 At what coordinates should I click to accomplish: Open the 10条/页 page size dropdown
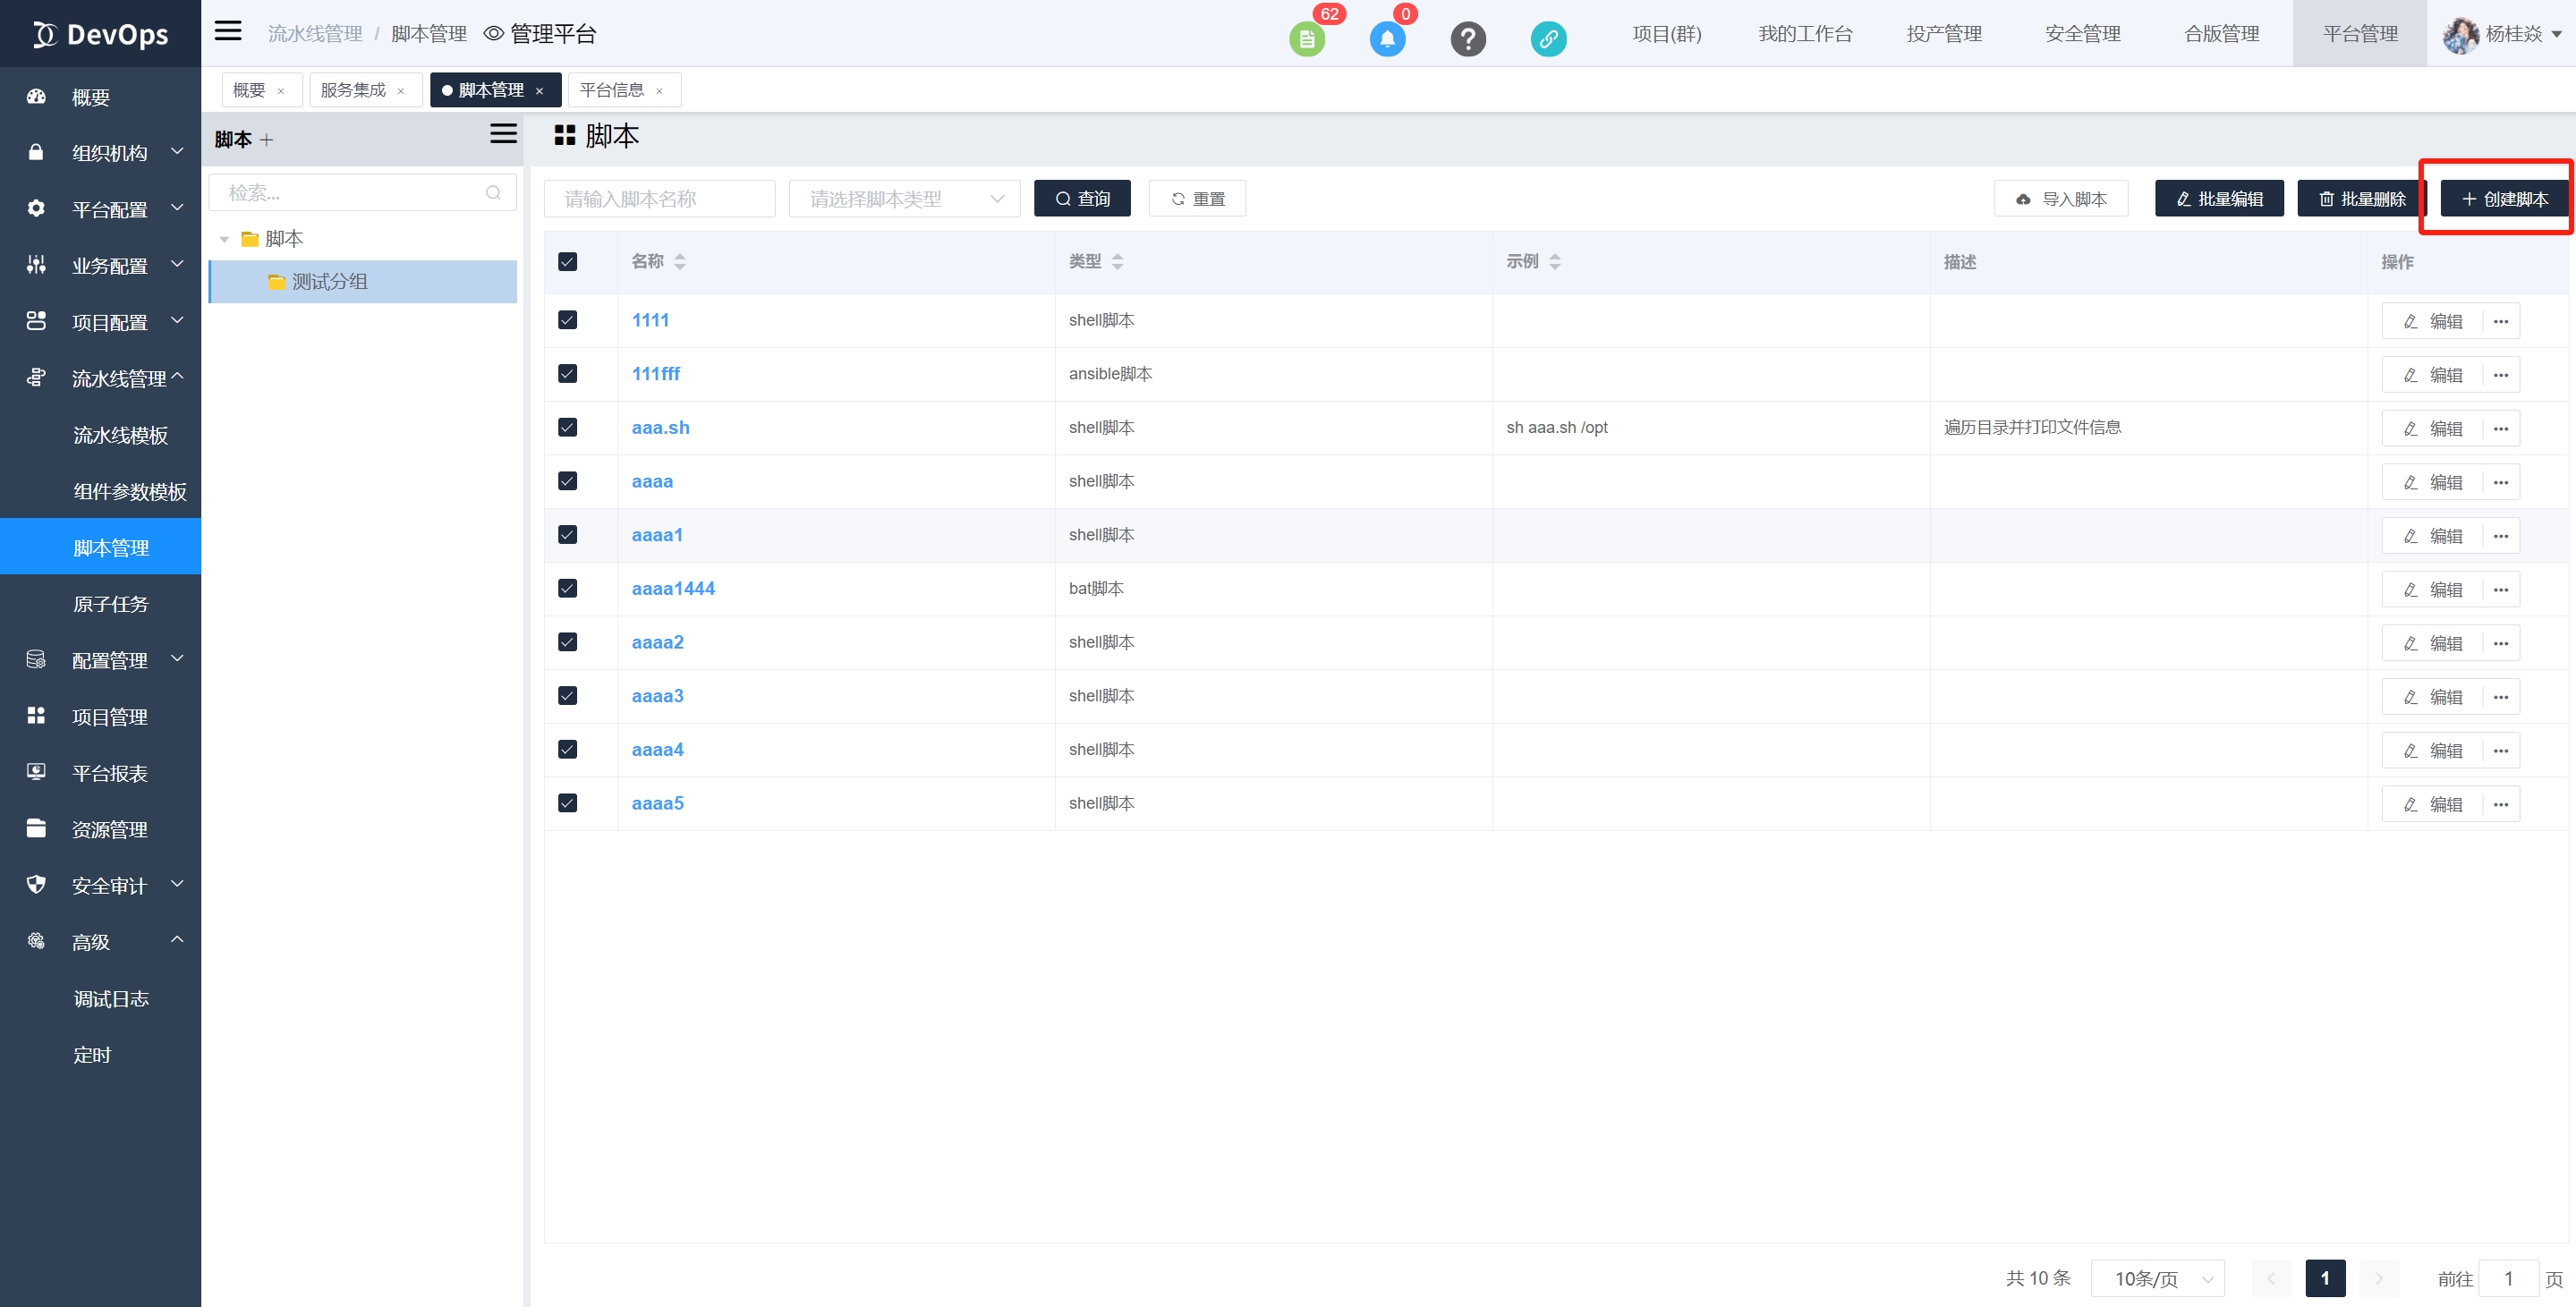tap(2157, 1278)
